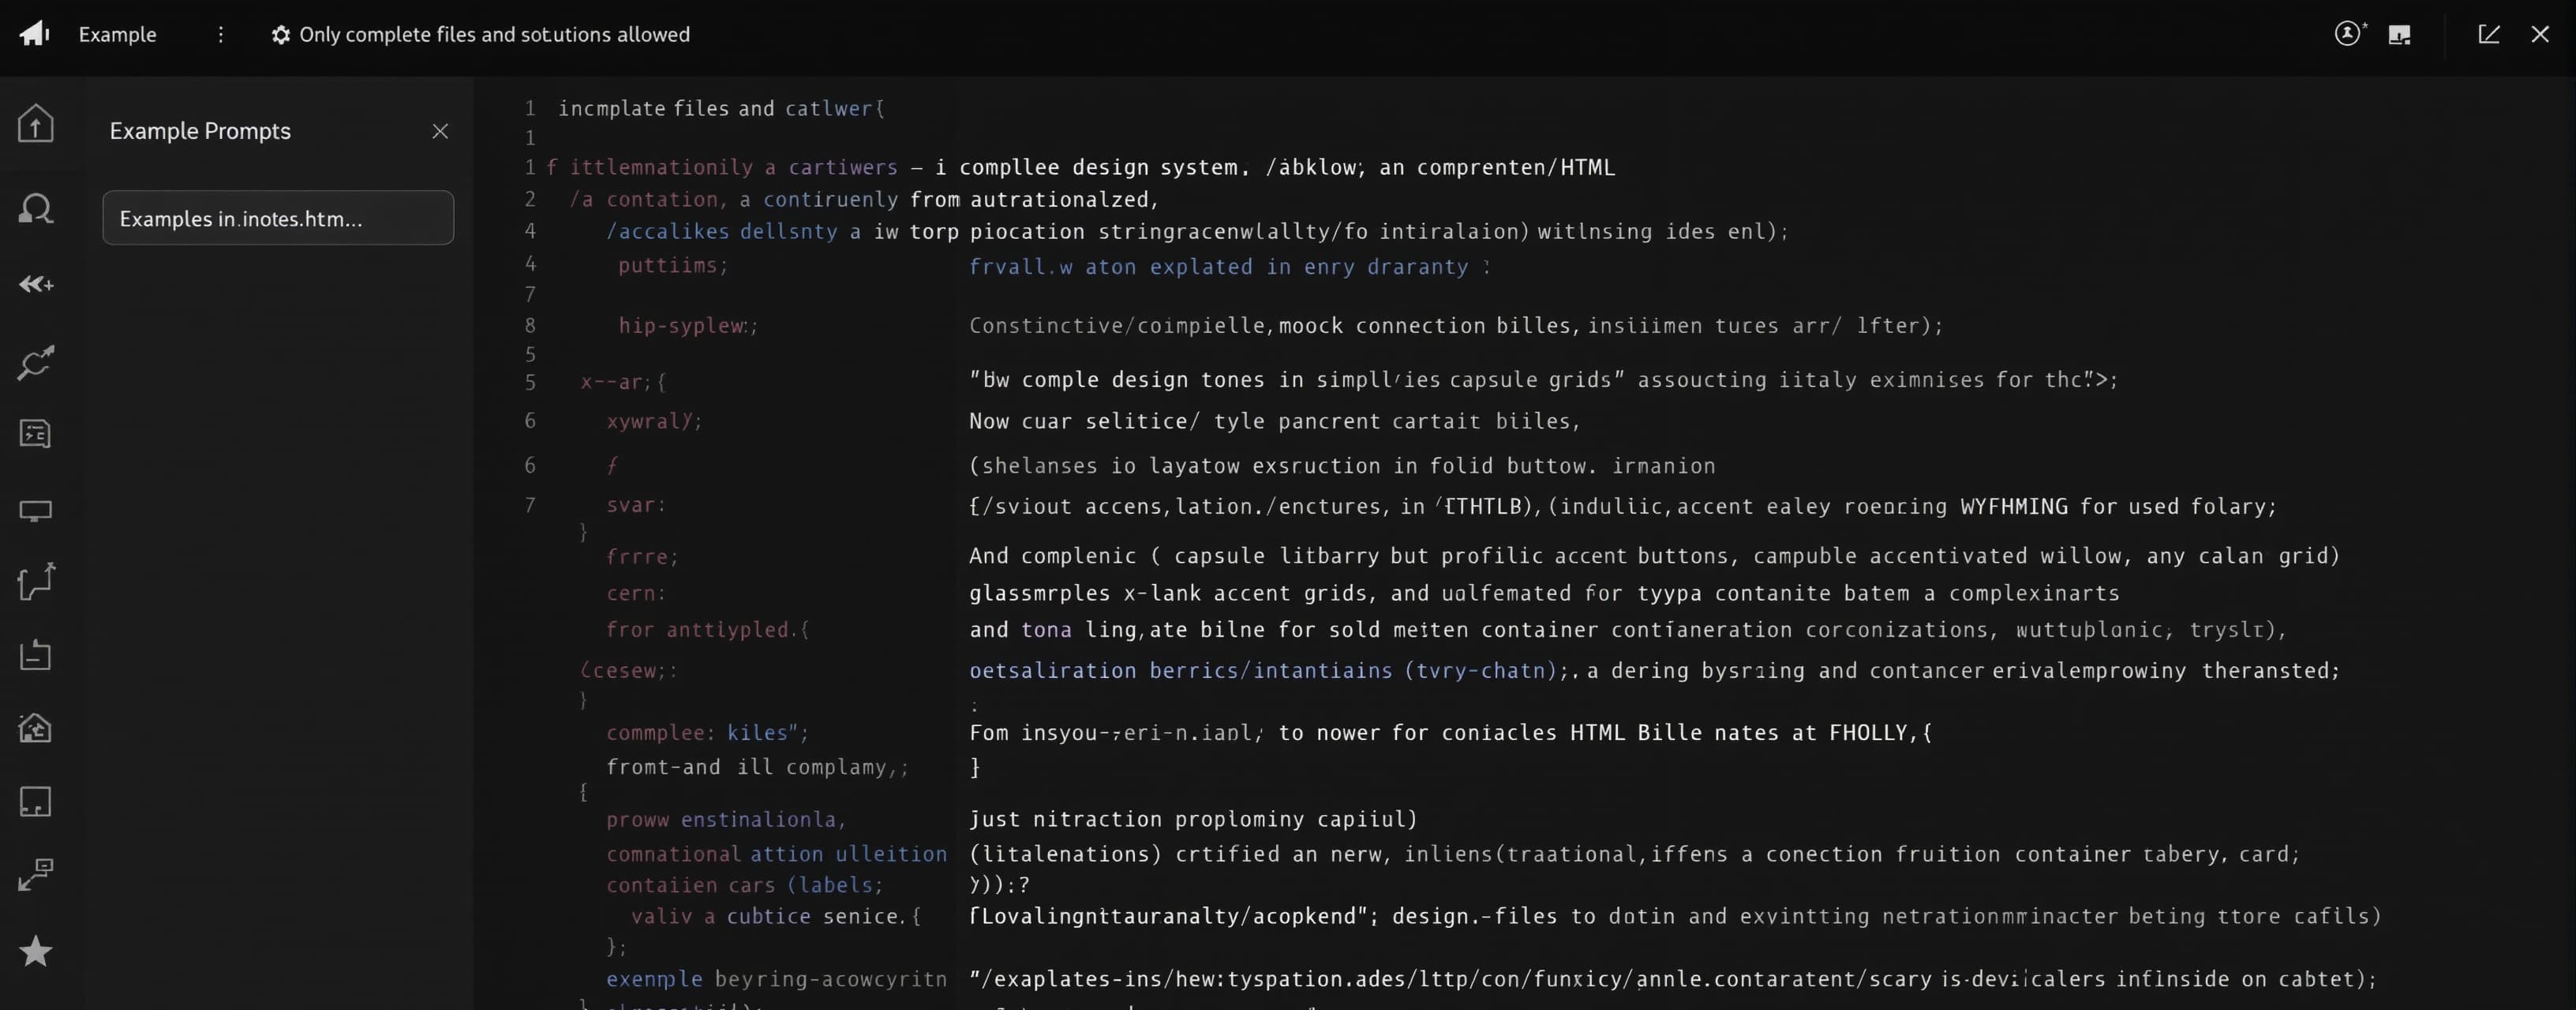2576x1010 pixels.
Task: Click the 'Example Prompts' panel heading
Action: click(200, 131)
